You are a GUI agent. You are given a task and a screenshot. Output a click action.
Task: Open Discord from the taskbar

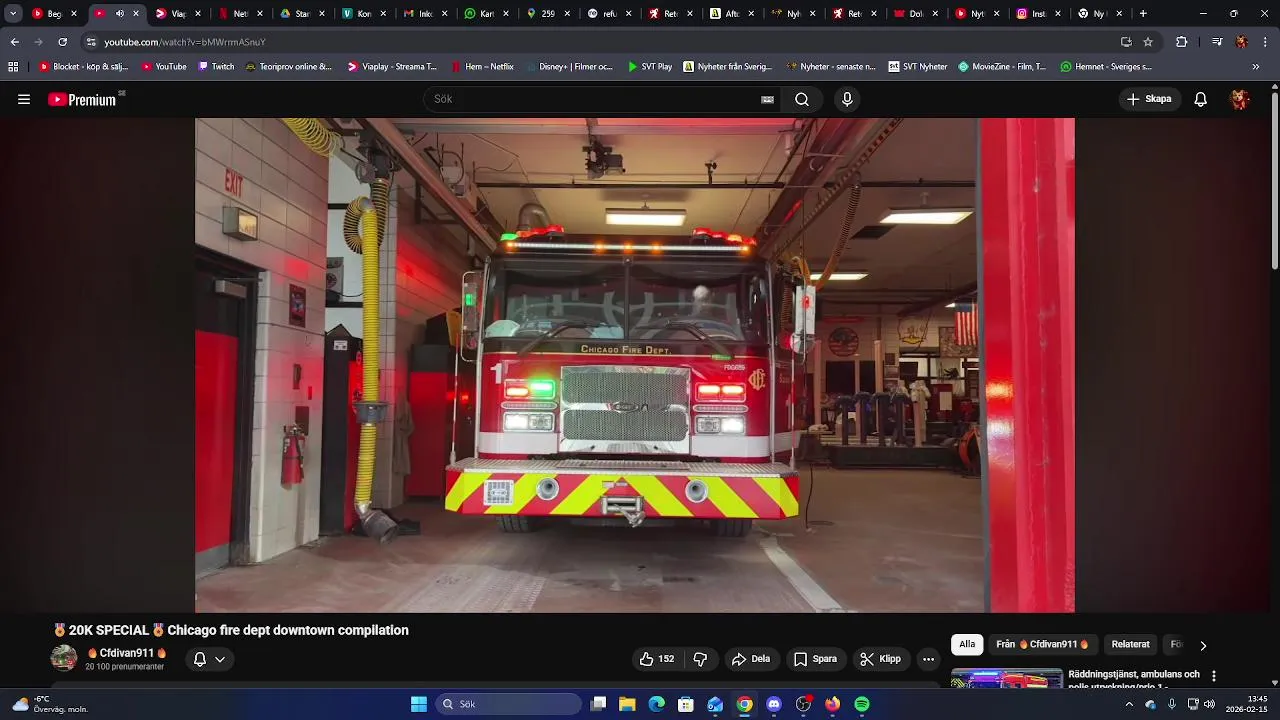pyautogui.click(x=773, y=704)
